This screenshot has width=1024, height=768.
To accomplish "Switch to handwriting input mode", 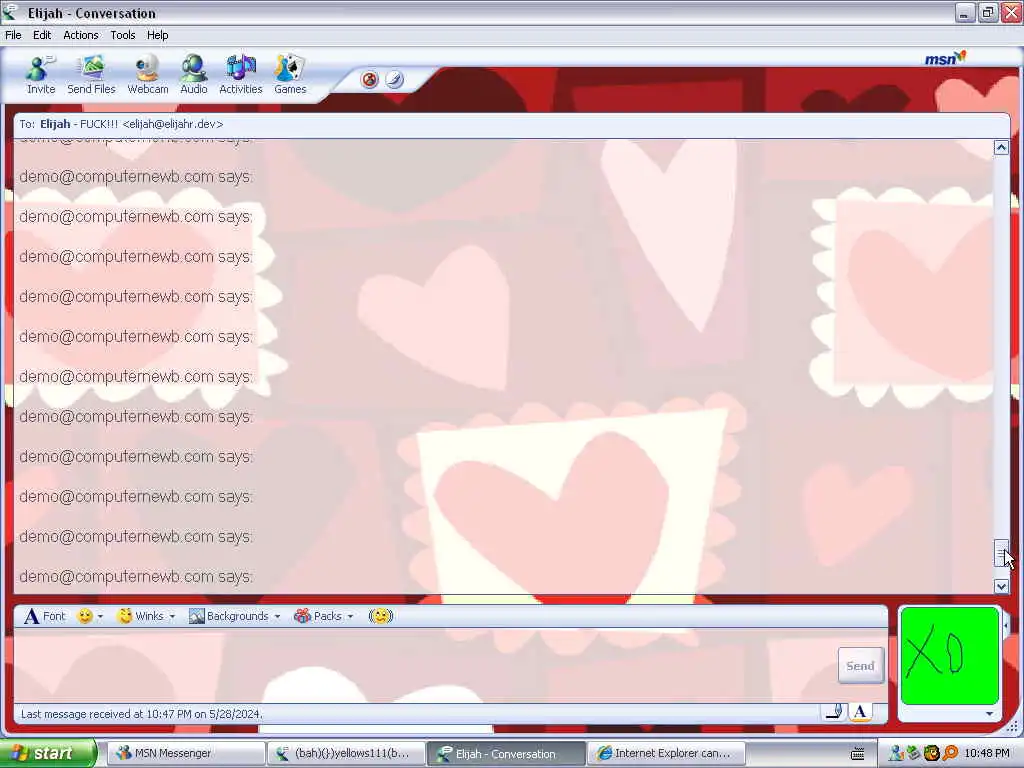I will pyautogui.click(x=835, y=712).
